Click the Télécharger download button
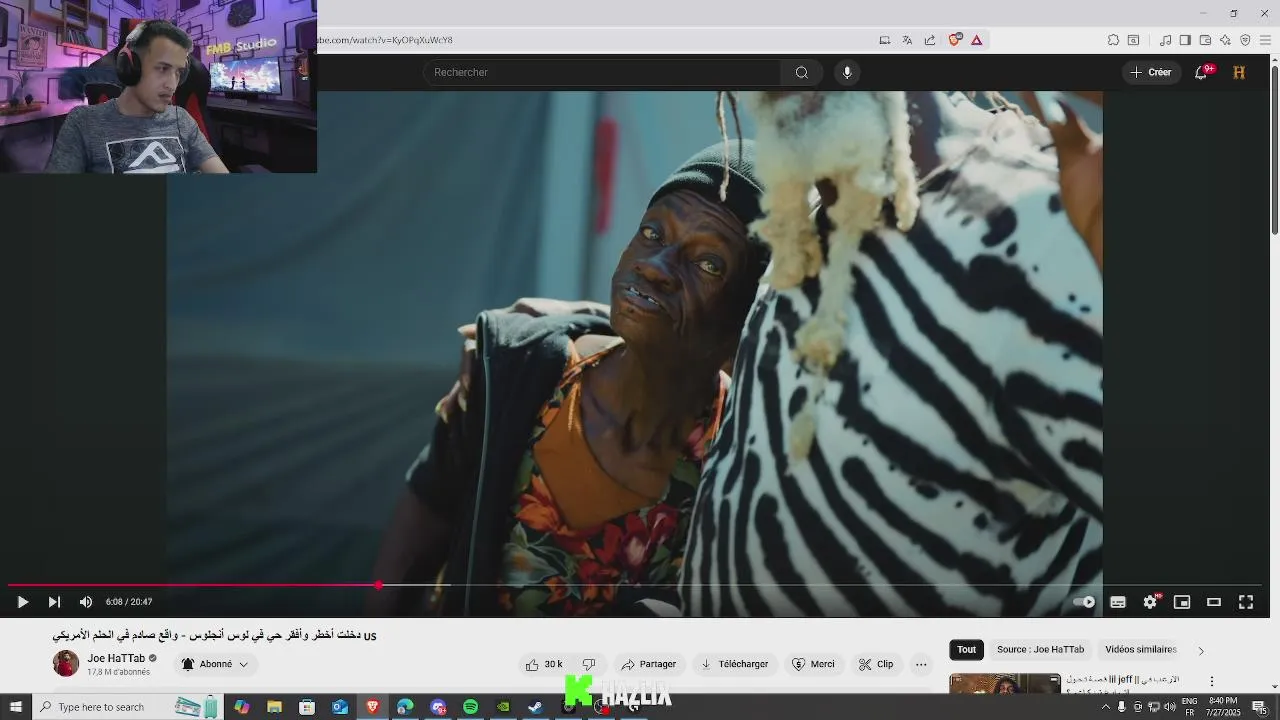The image size is (1280, 720). point(734,664)
